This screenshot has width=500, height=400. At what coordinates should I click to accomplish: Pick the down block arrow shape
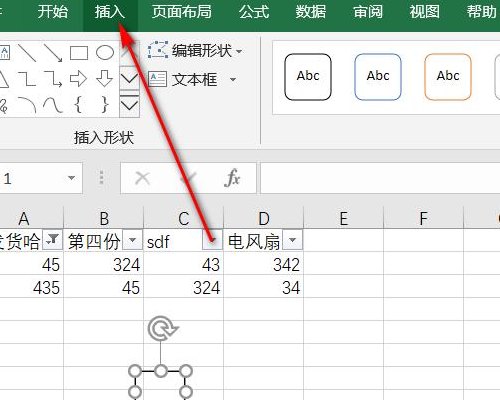tap(104, 79)
